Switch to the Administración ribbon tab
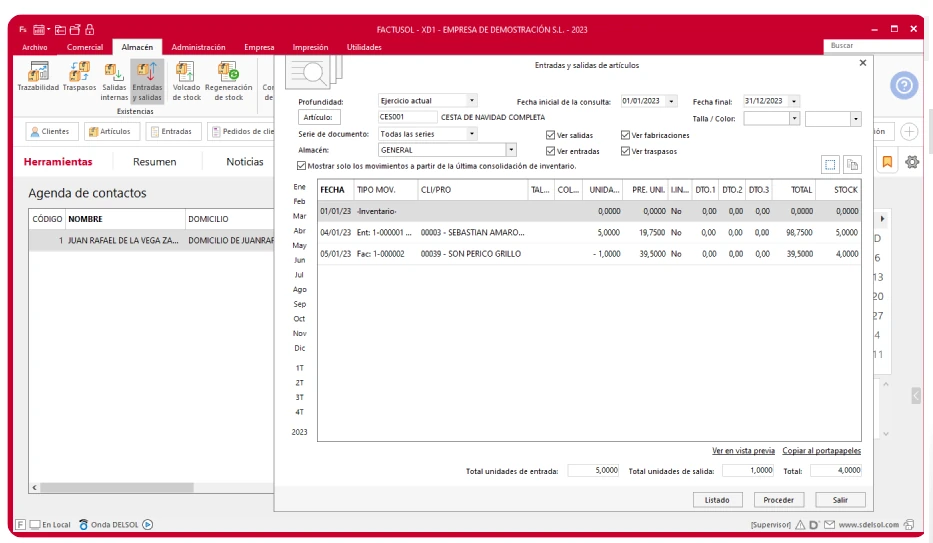 (197, 47)
